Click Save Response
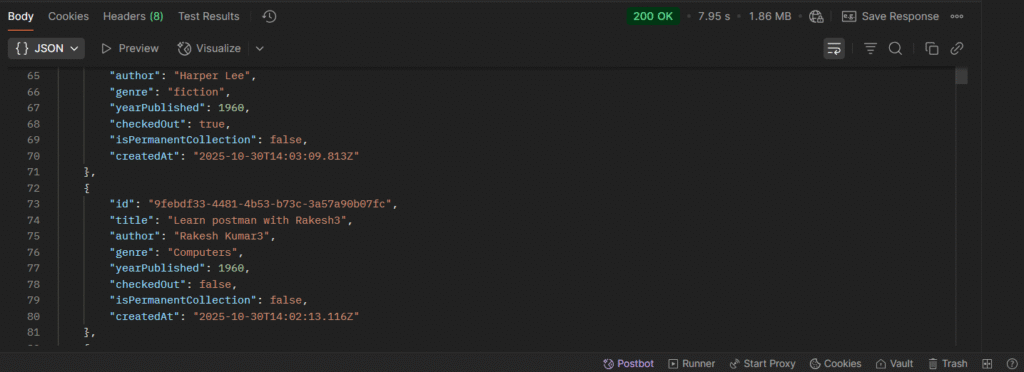 click(890, 16)
